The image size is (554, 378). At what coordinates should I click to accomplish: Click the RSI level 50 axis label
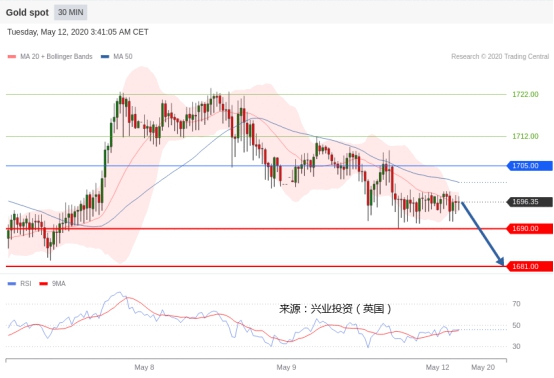[516, 325]
